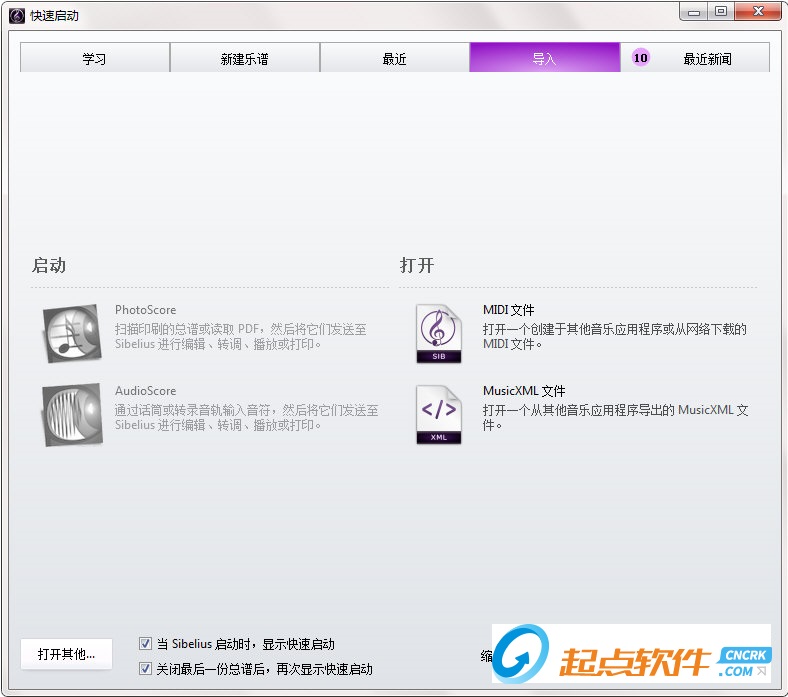Open the 最近新闻 tab

(695, 58)
